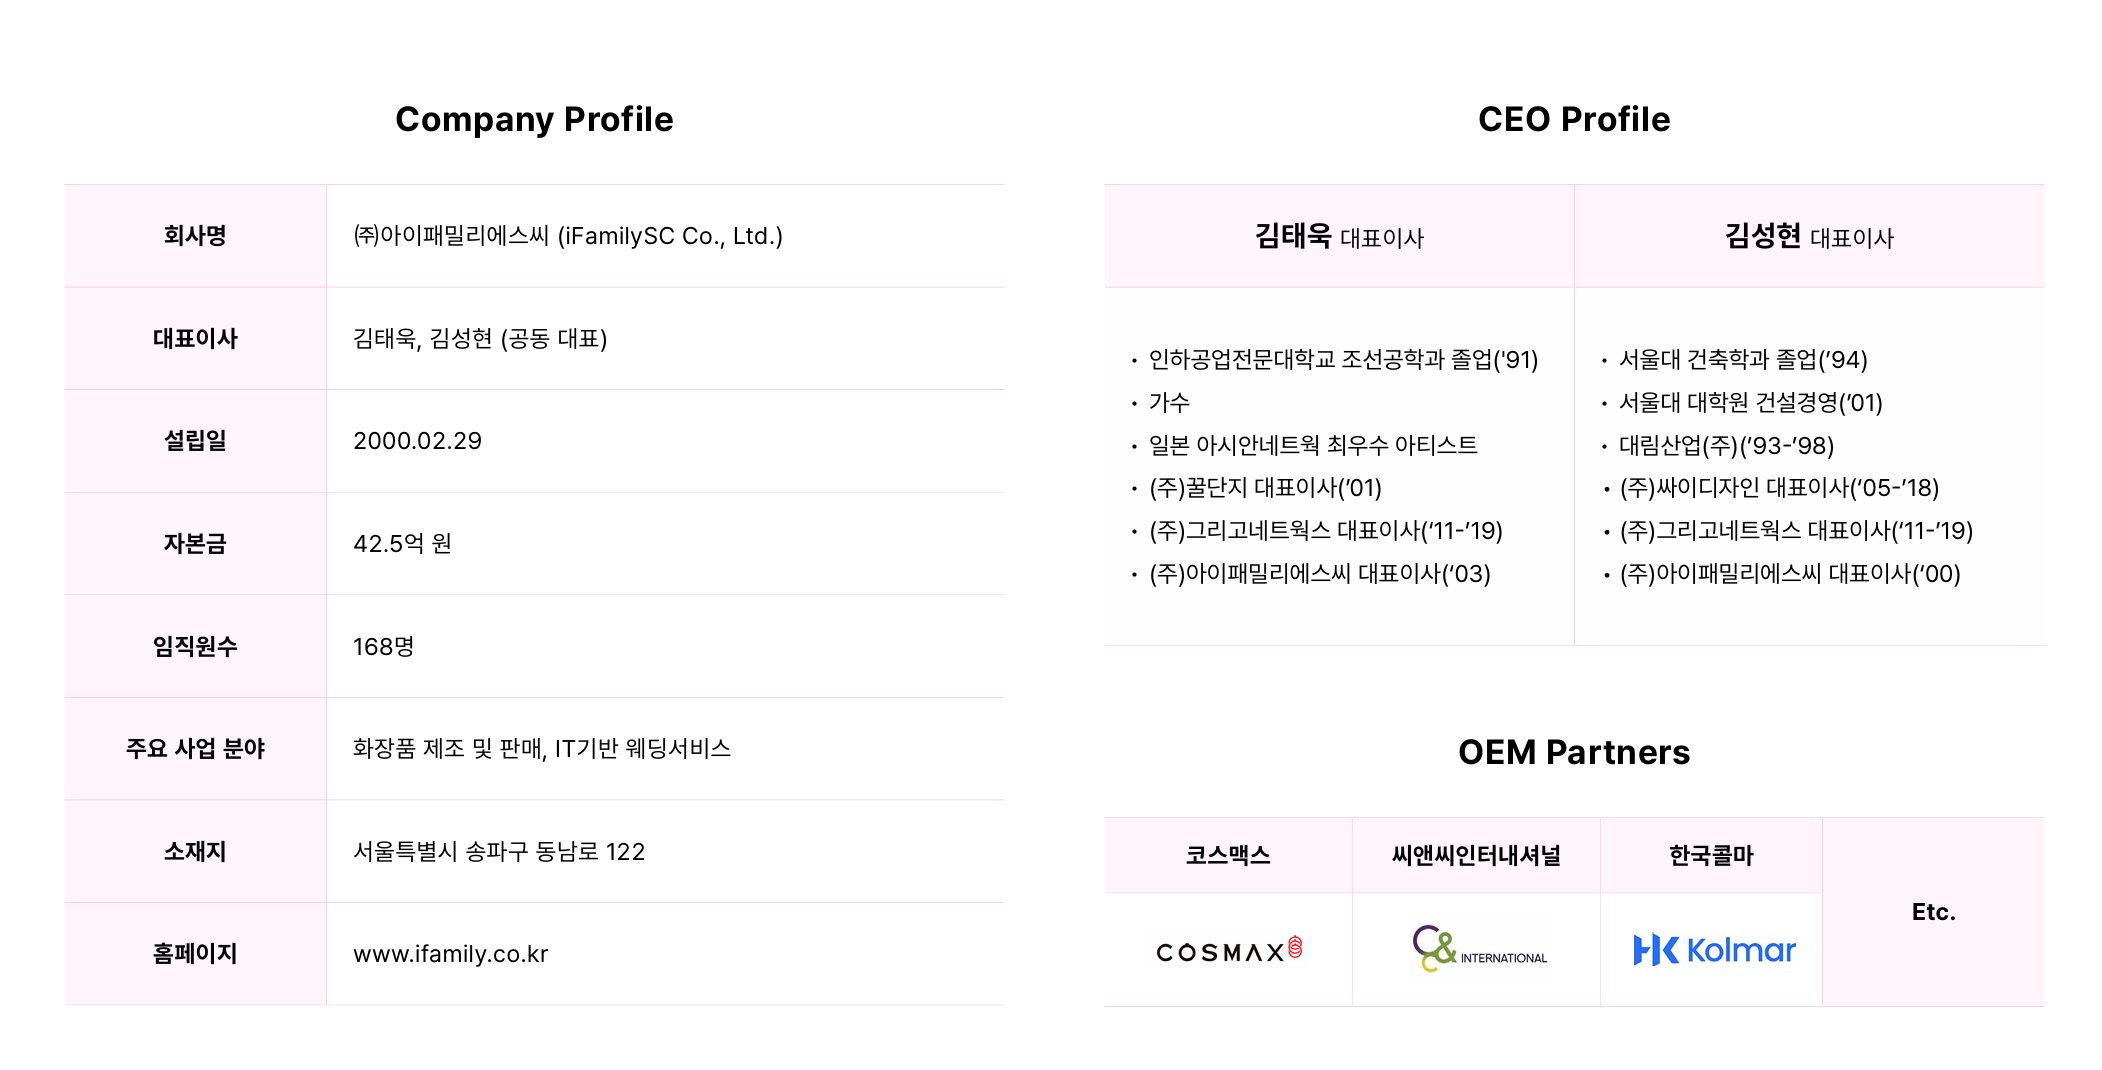
Task: Click the 코스맥스 partner label
Action: 1228,855
